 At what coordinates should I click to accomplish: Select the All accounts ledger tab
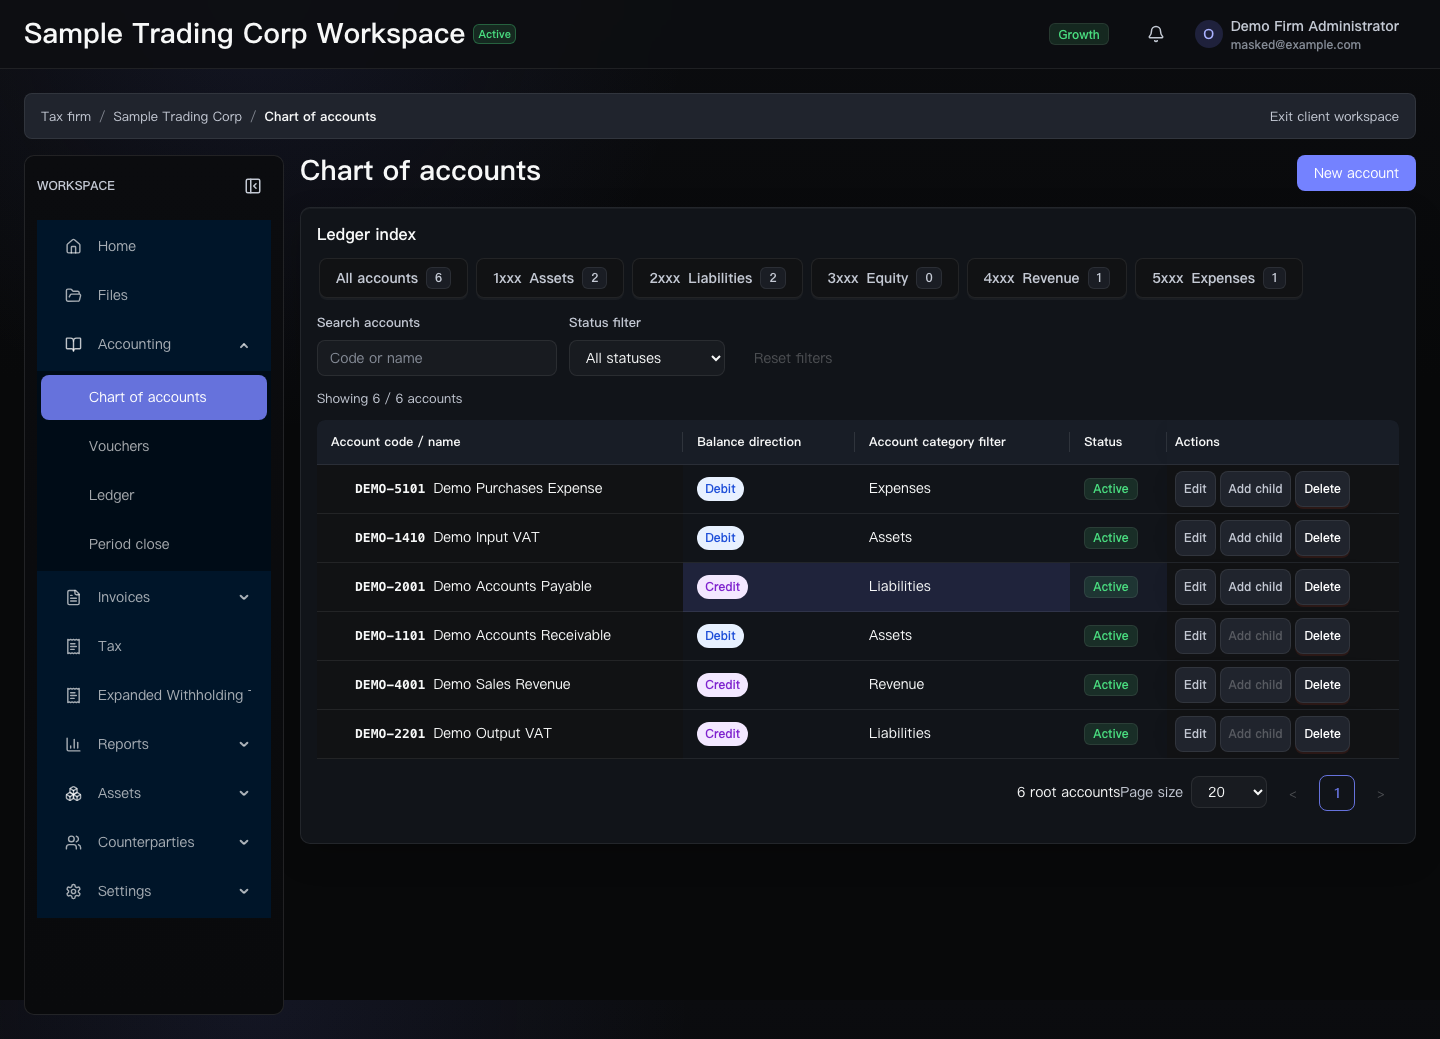(x=393, y=278)
